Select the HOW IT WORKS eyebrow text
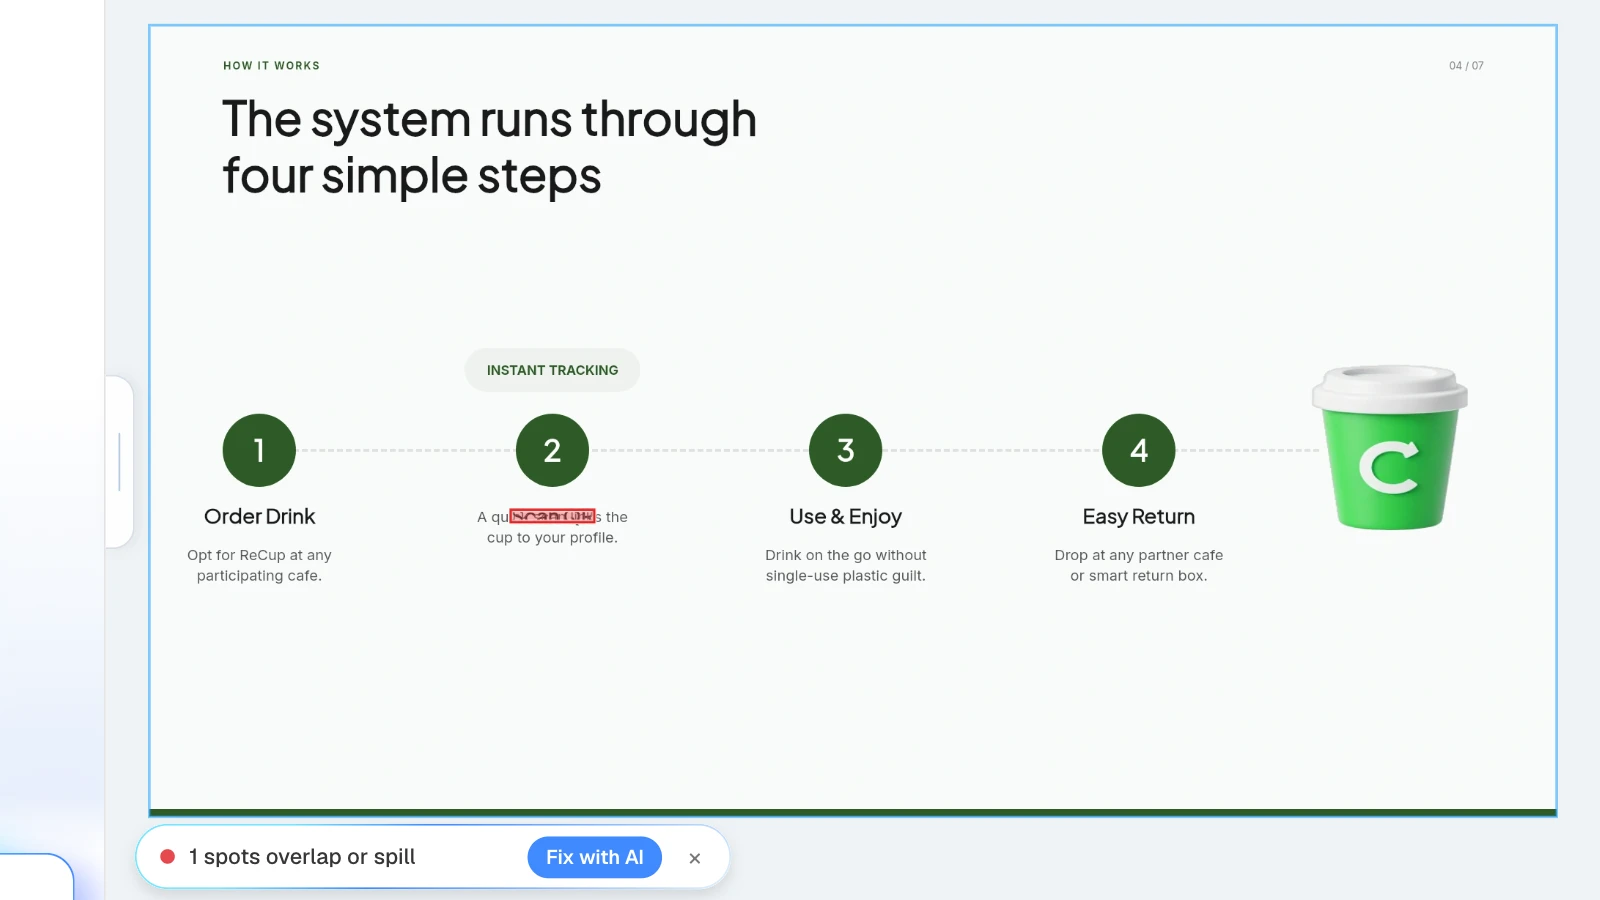The image size is (1600, 900). pyautogui.click(x=271, y=66)
